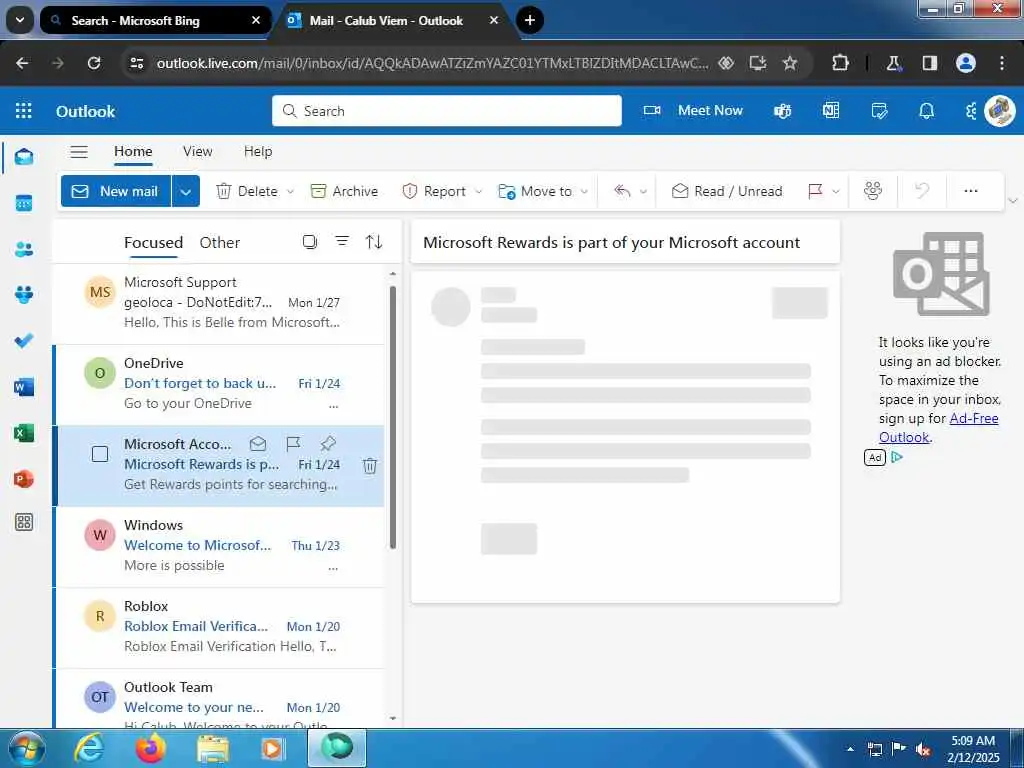This screenshot has width=1024, height=768.
Task: Open the View ribbon tab
Action: coord(197,152)
